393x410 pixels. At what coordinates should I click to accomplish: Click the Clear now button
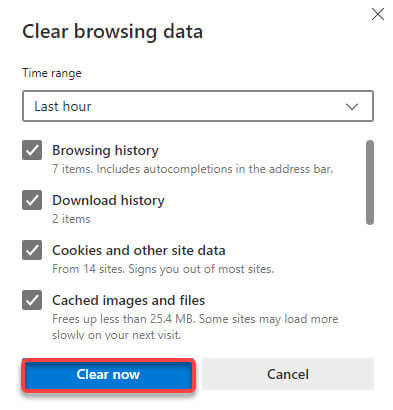[x=108, y=374]
